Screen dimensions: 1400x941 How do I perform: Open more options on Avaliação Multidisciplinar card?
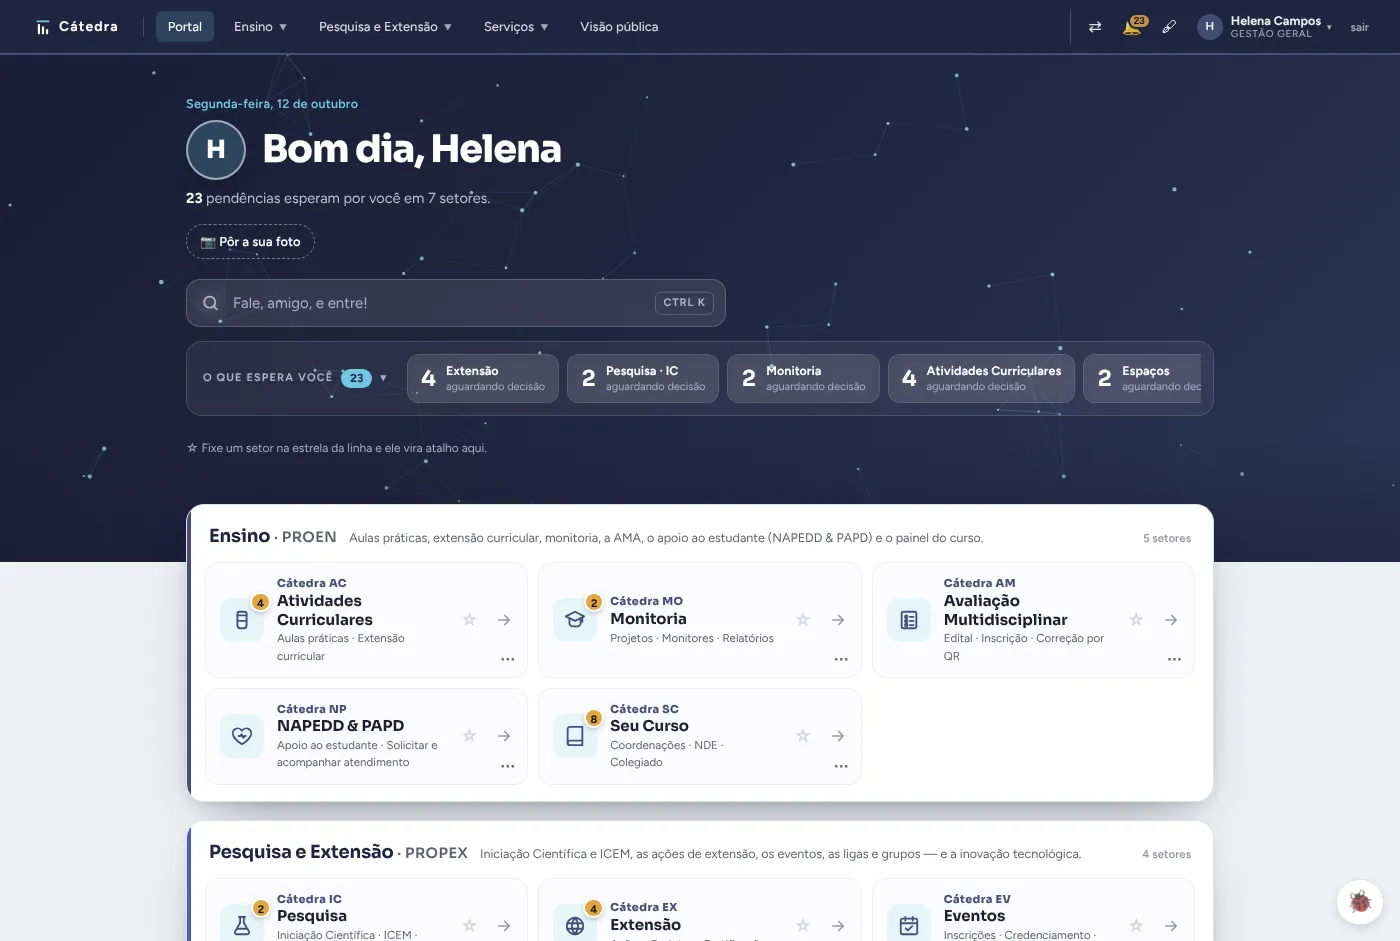point(1174,659)
